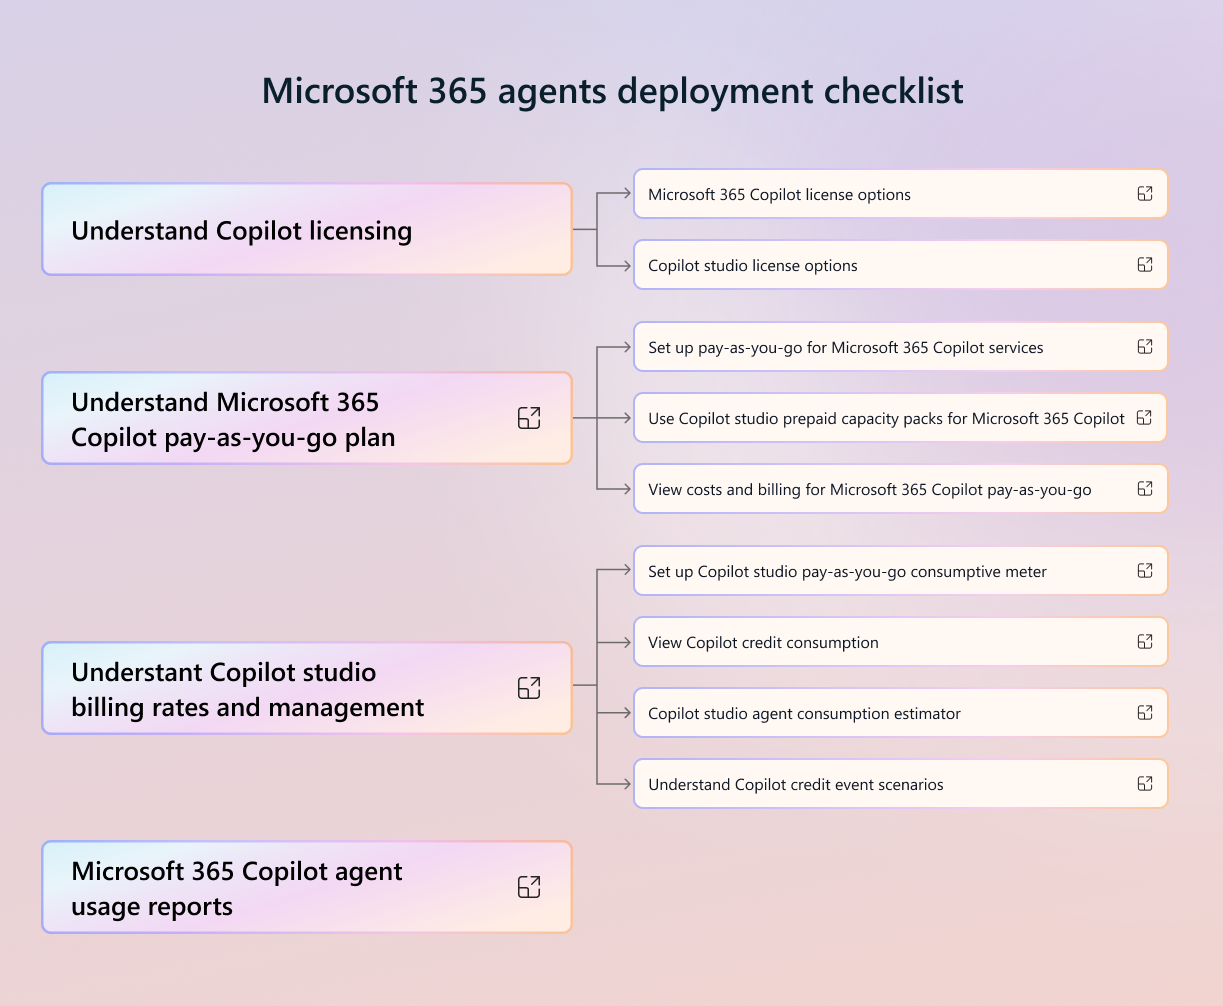Click open-link icon on prepaid capacity packs row

click(x=1145, y=418)
